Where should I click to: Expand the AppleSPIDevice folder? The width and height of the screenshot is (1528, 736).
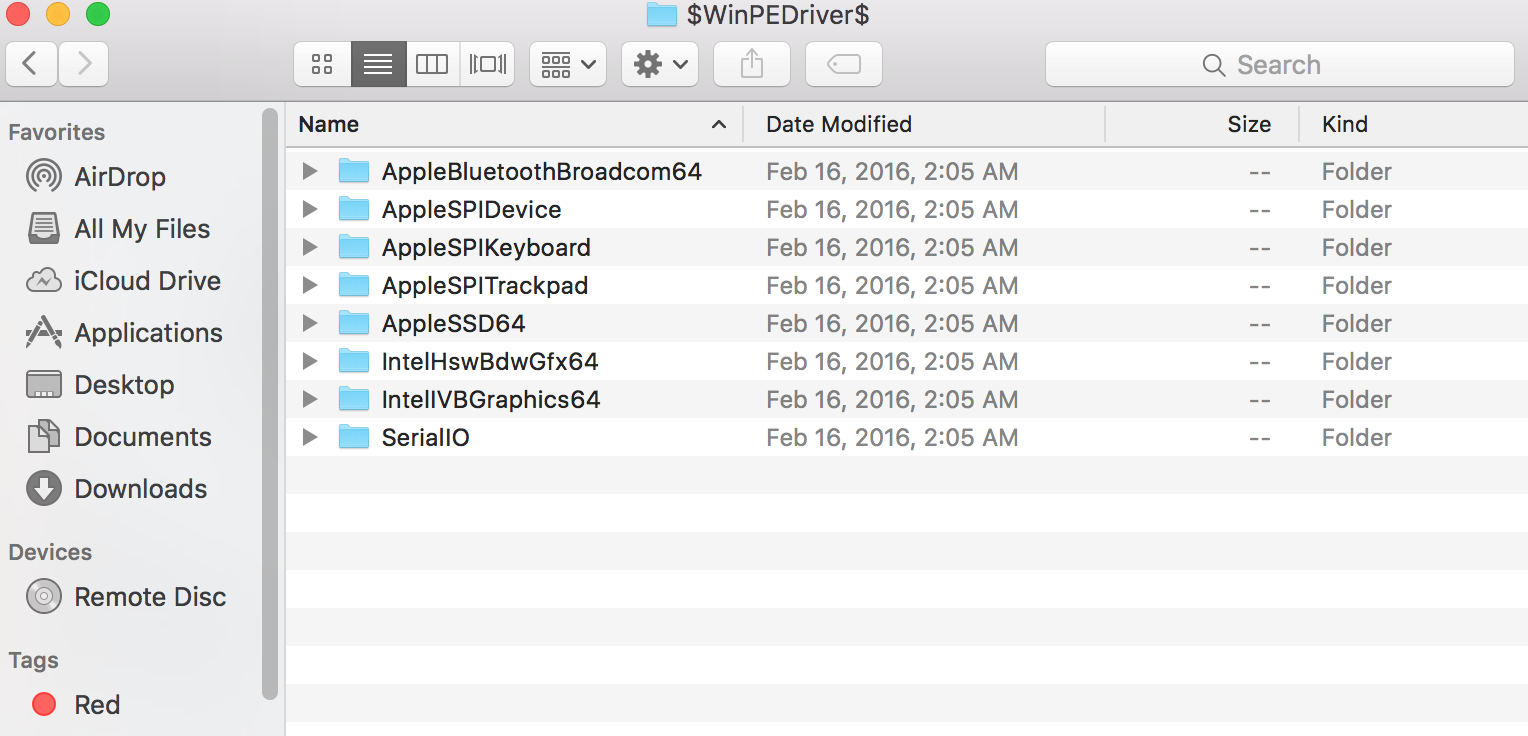tap(310, 209)
